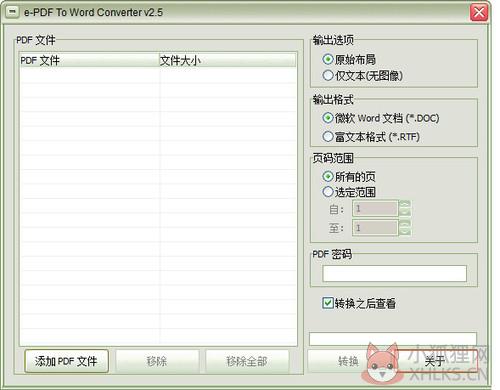Click the PDF 密码 input field
This screenshot has width=500, height=390.
[x=395, y=273]
